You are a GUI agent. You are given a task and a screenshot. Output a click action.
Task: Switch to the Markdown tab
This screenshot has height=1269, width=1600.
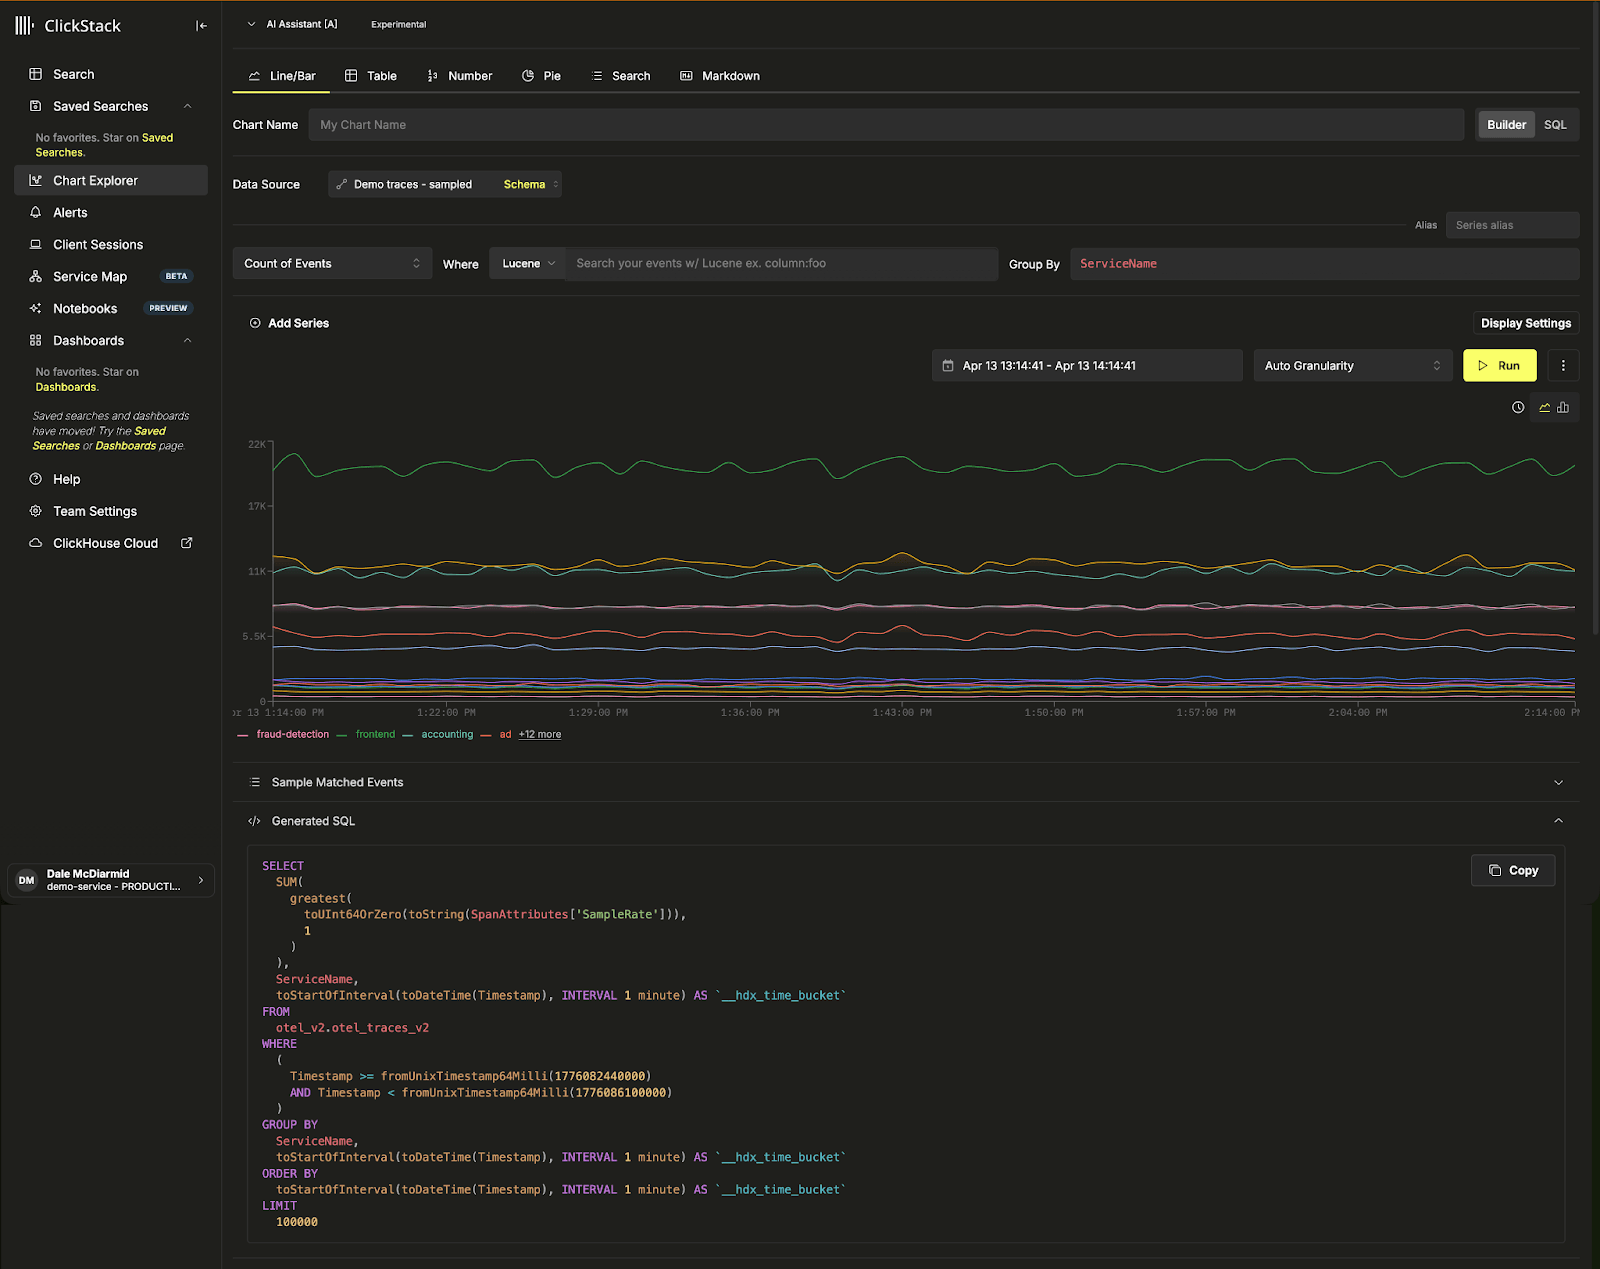pos(719,75)
